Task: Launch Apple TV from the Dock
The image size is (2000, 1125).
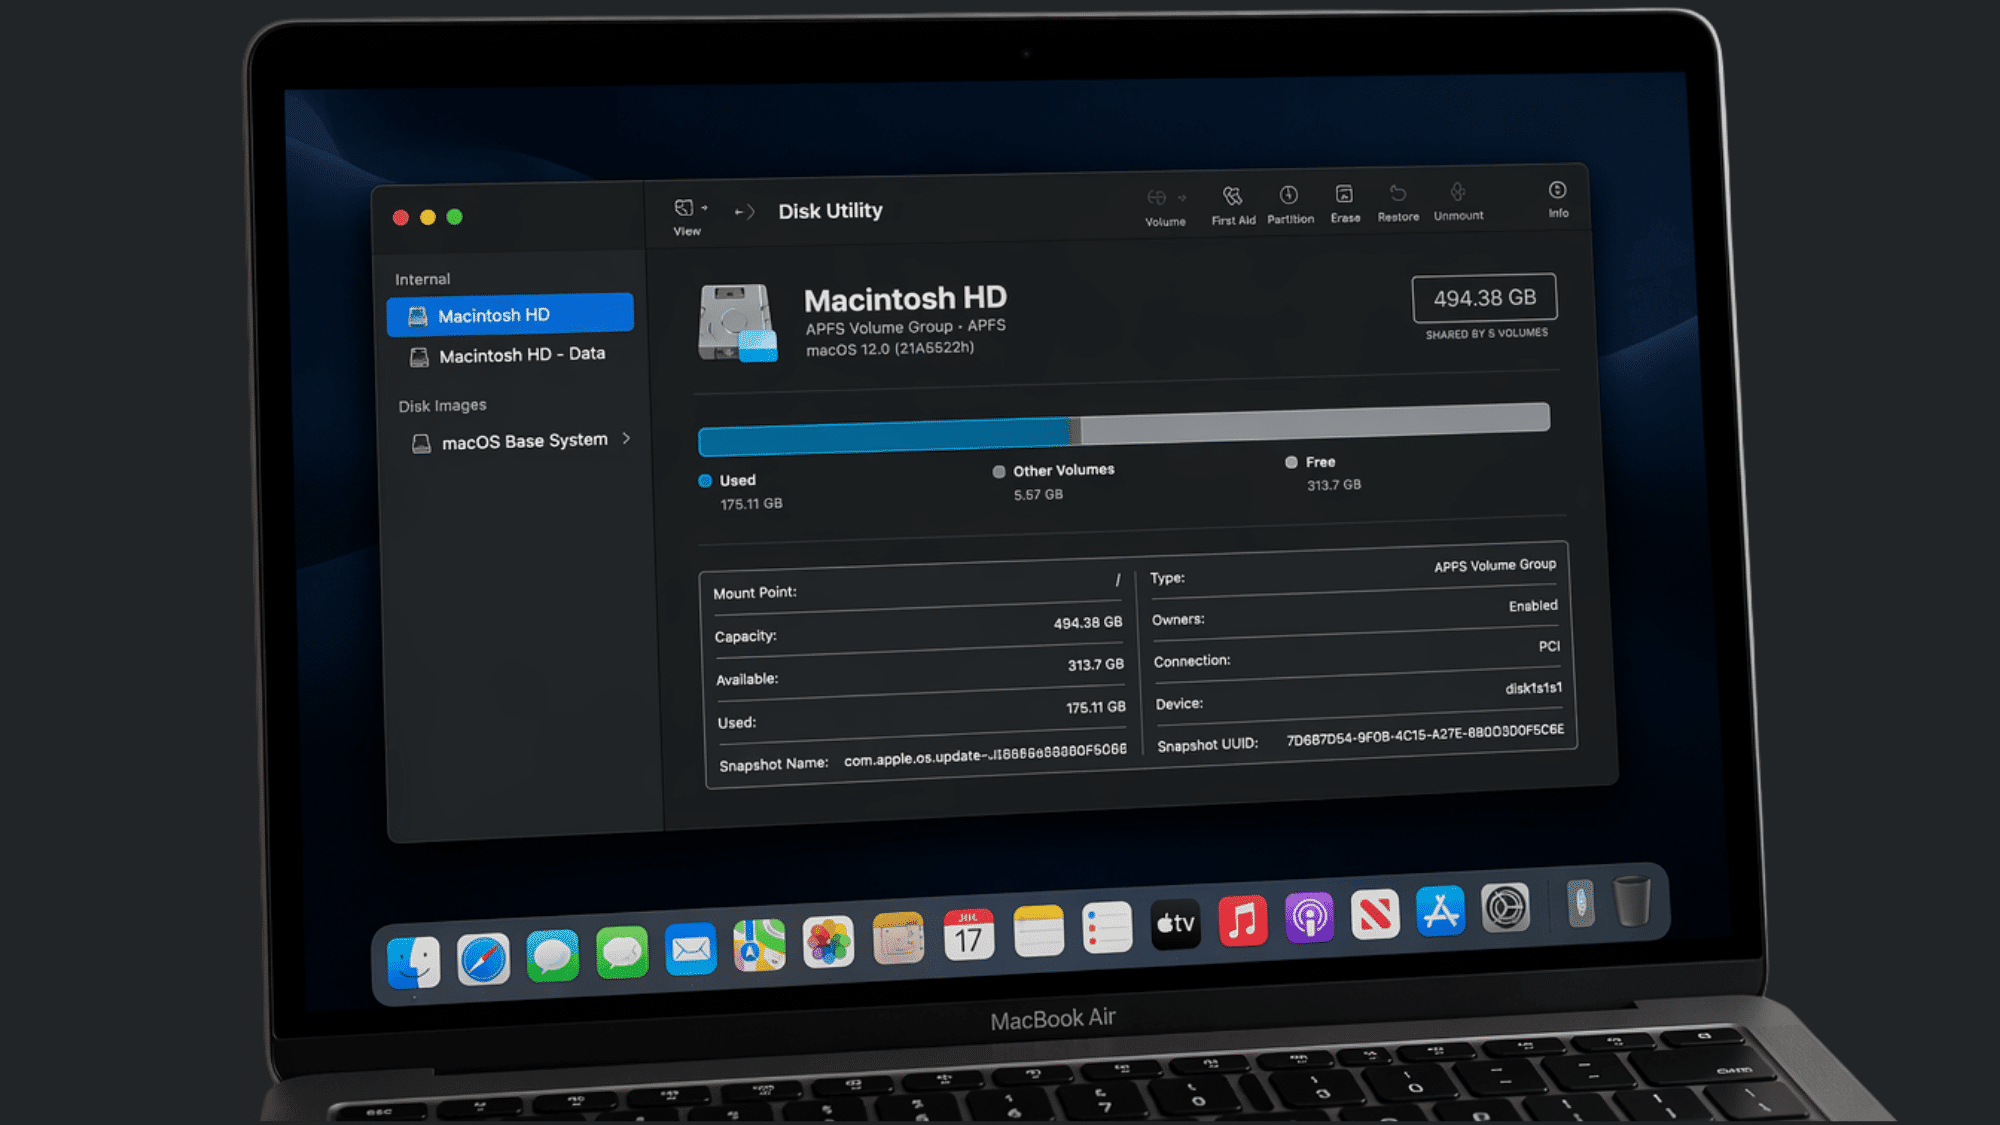Action: (x=1175, y=924)
